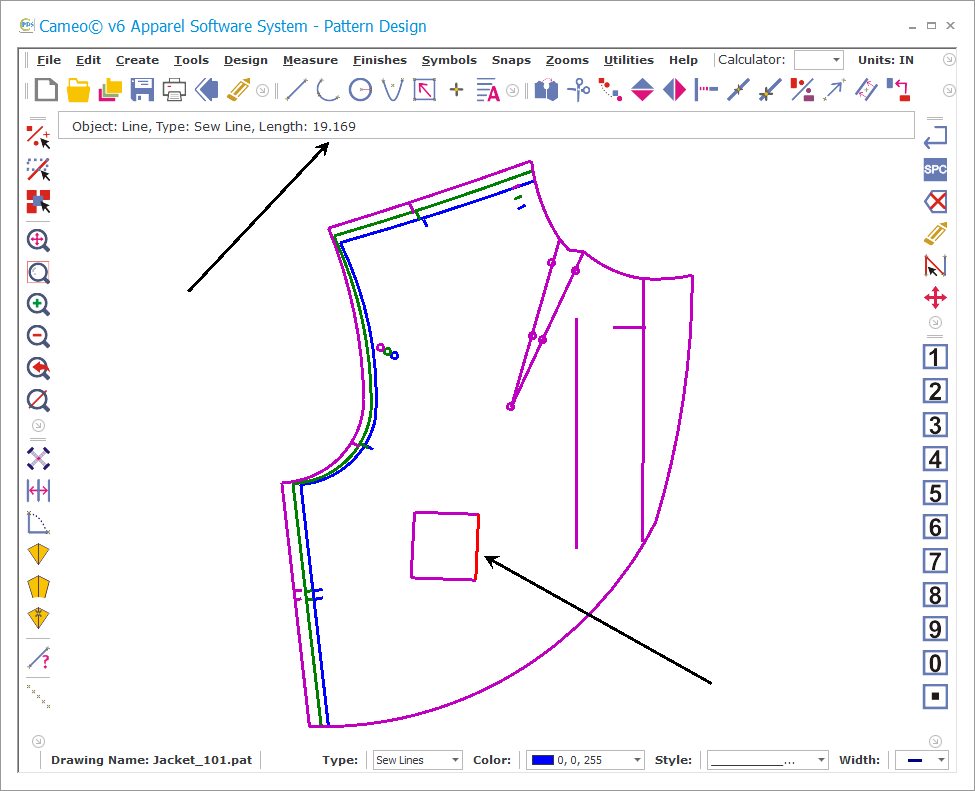This screenshot has height=791, width=975.
Task: Click the Drawing Name Jacket_101.pat label
Action: [x=152, y=760]
